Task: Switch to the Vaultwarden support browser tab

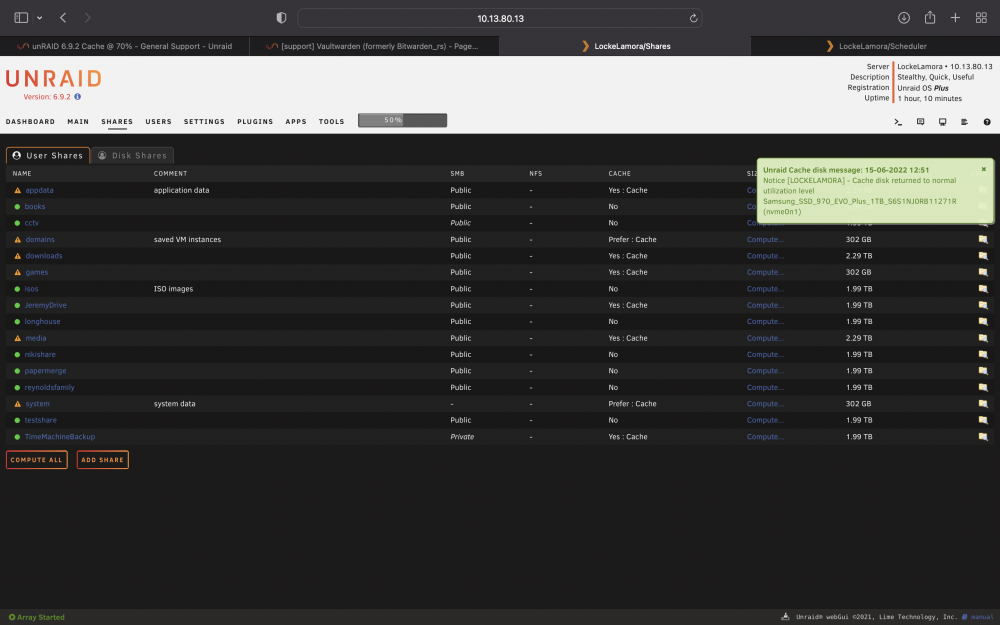Action: coord(374,46)
